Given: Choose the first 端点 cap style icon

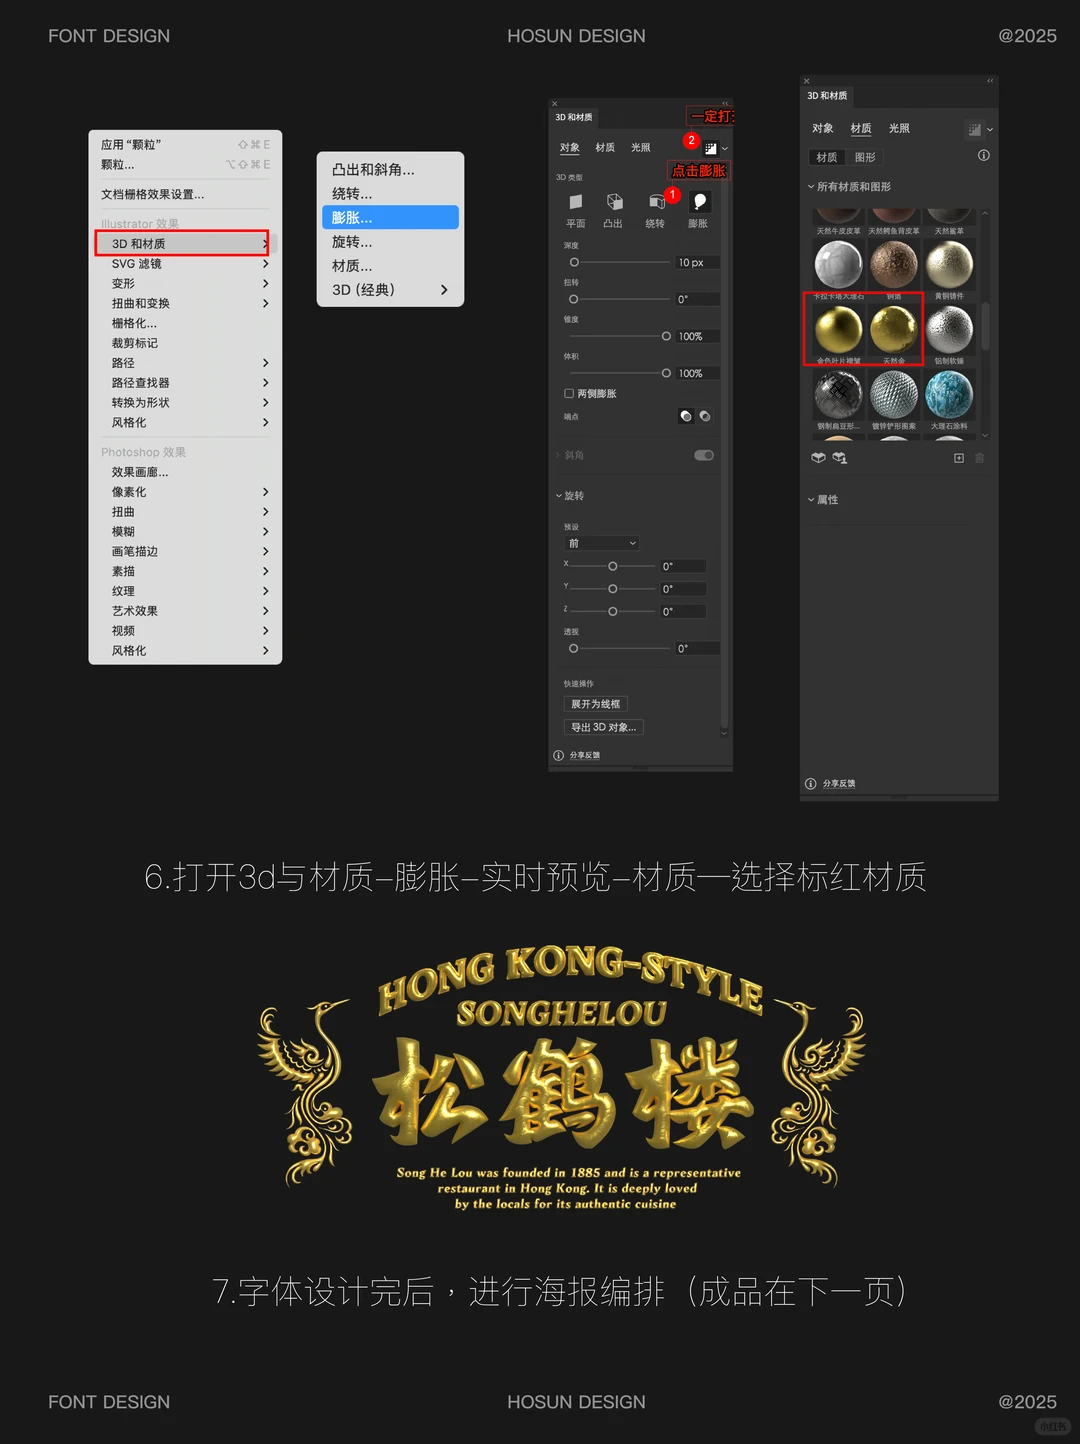Looking at the screenshot, I should pyautogui.click(x=686, y=416).
